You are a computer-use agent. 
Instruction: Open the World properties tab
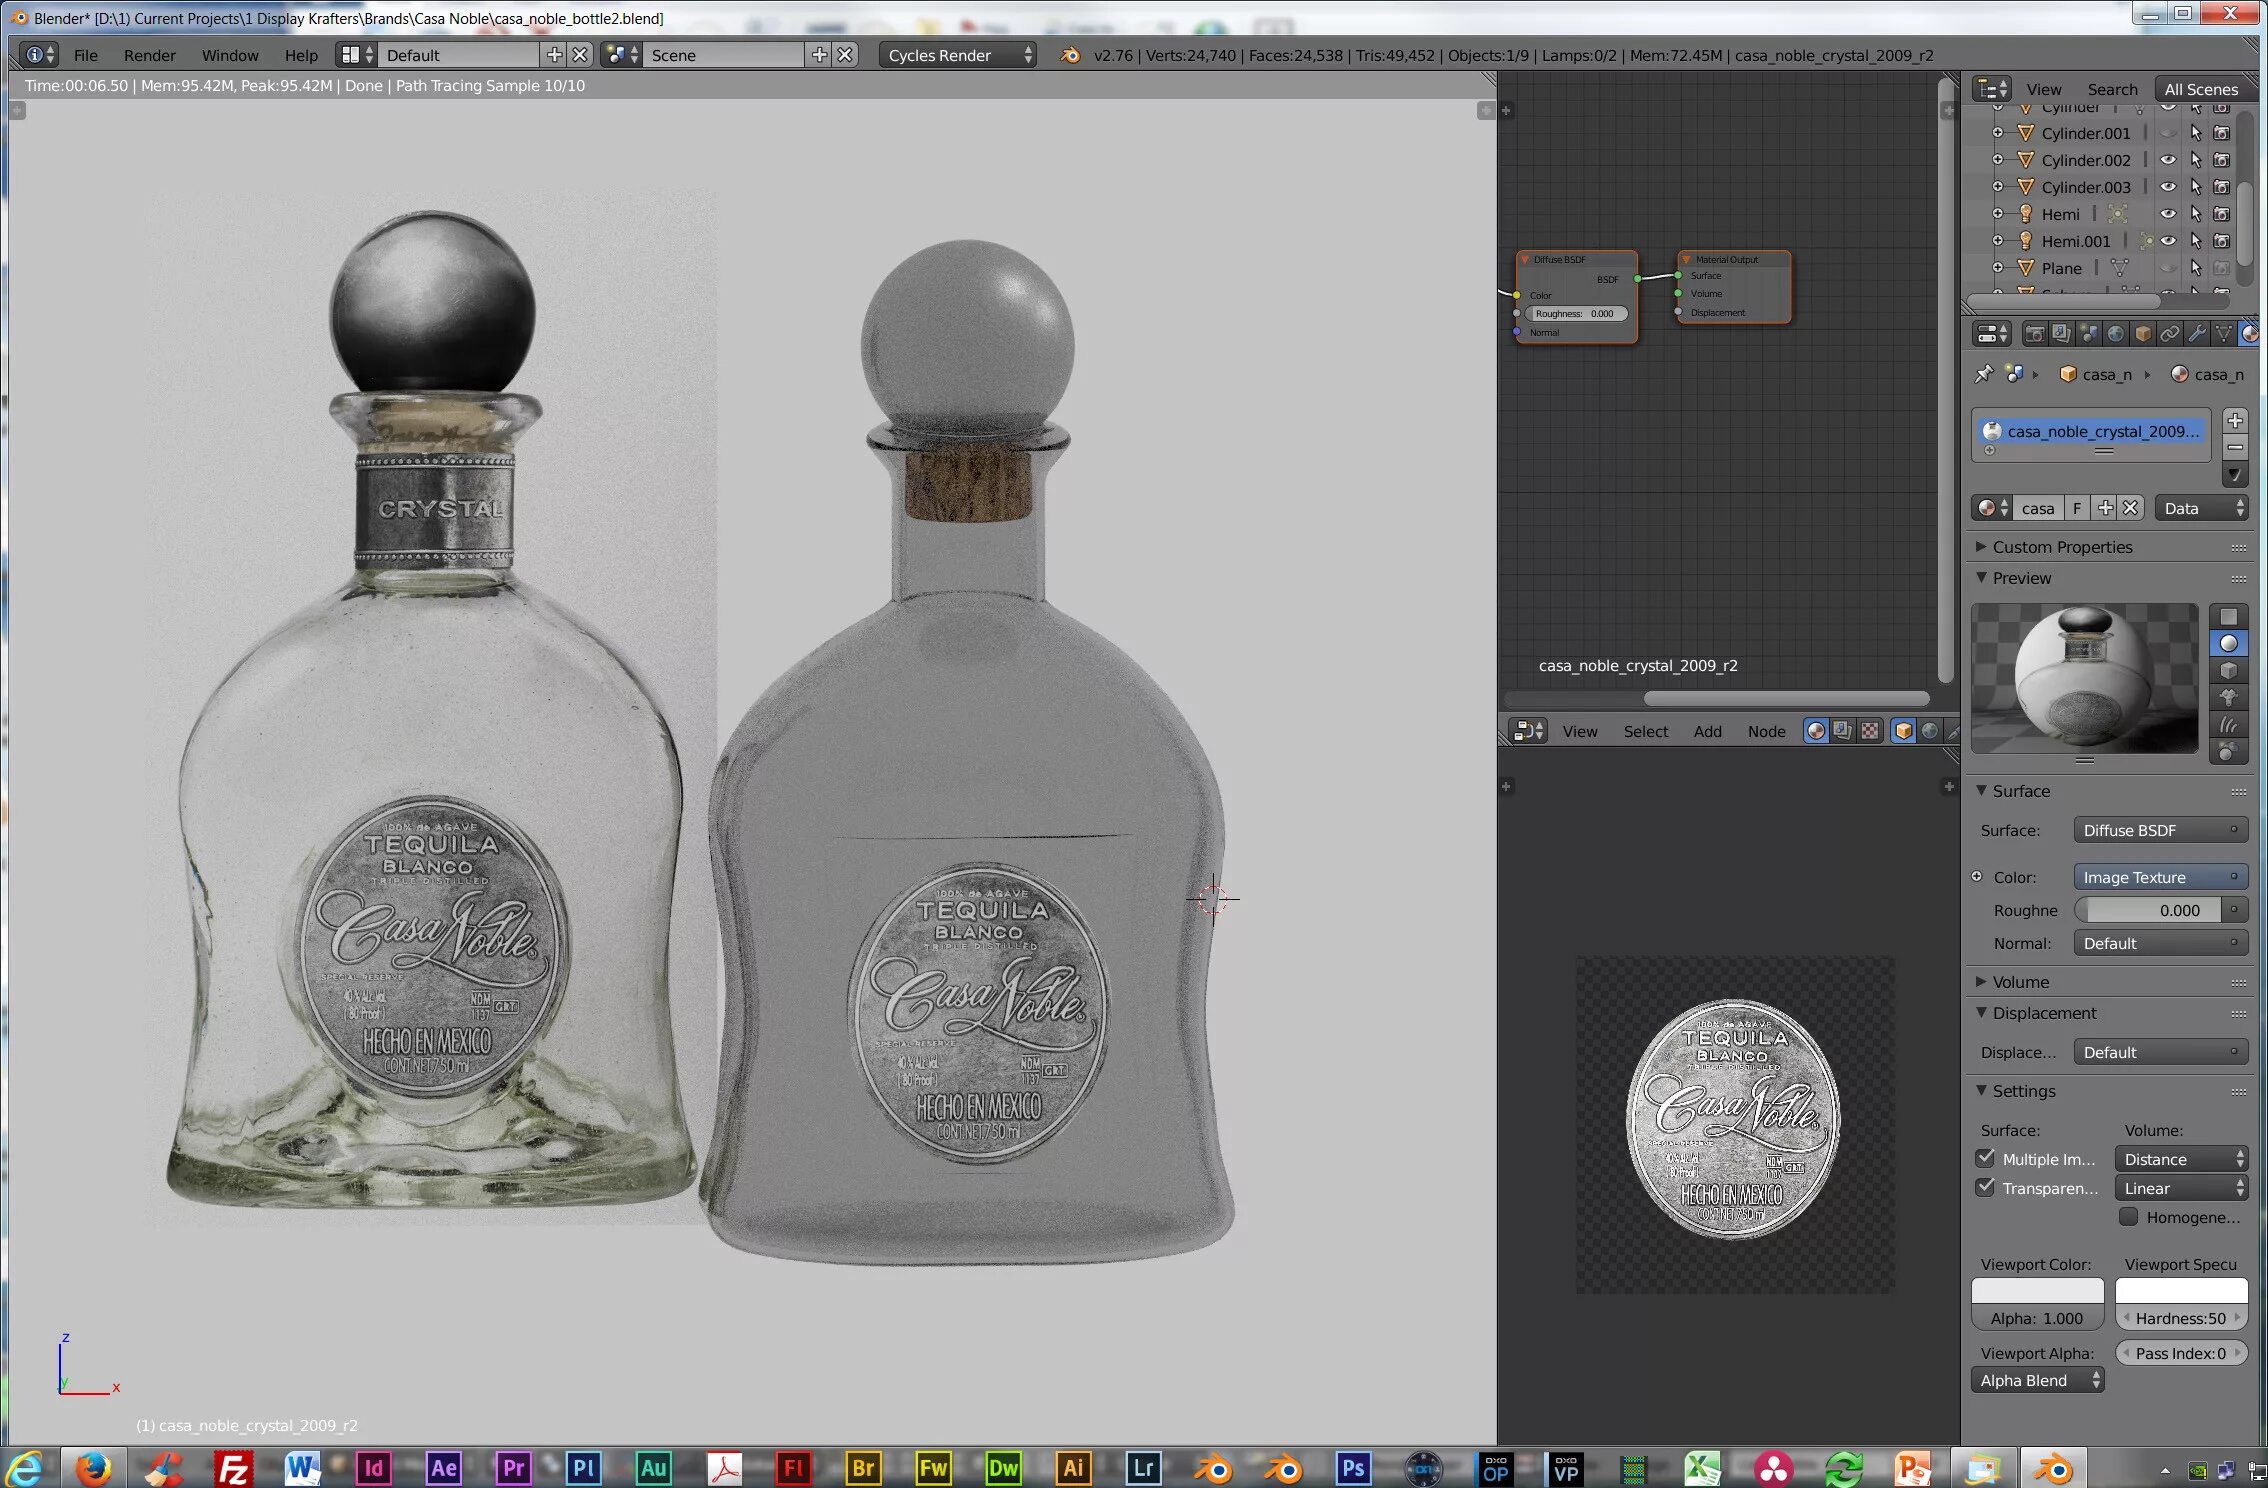[x=2115, y=334]
